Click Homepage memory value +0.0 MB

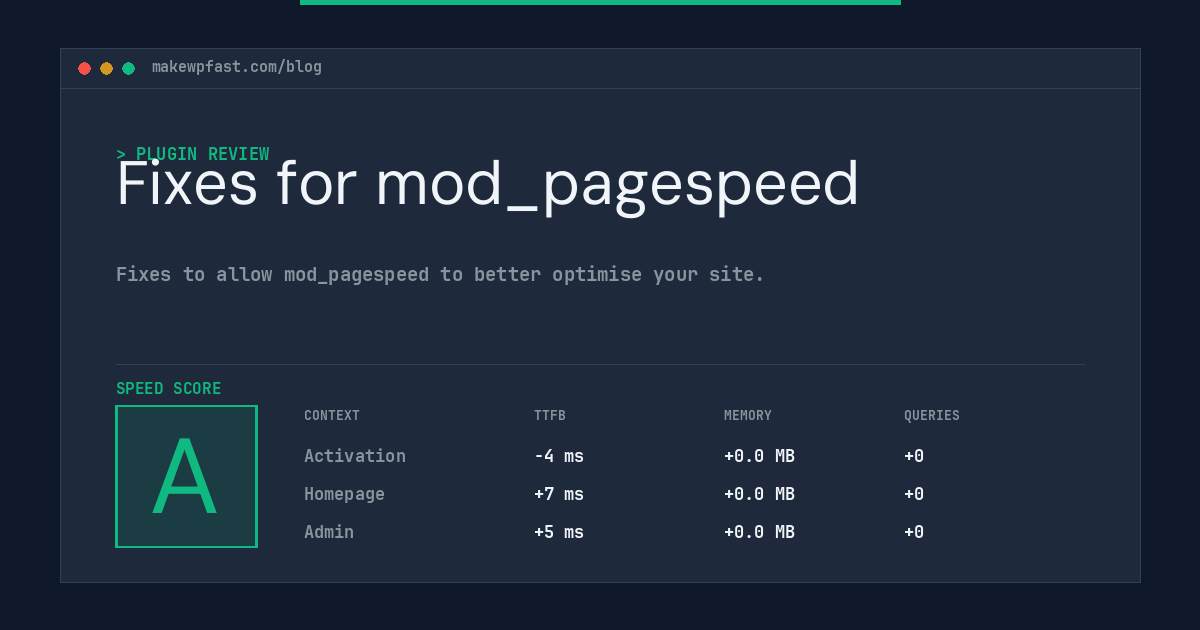[759, 494]
